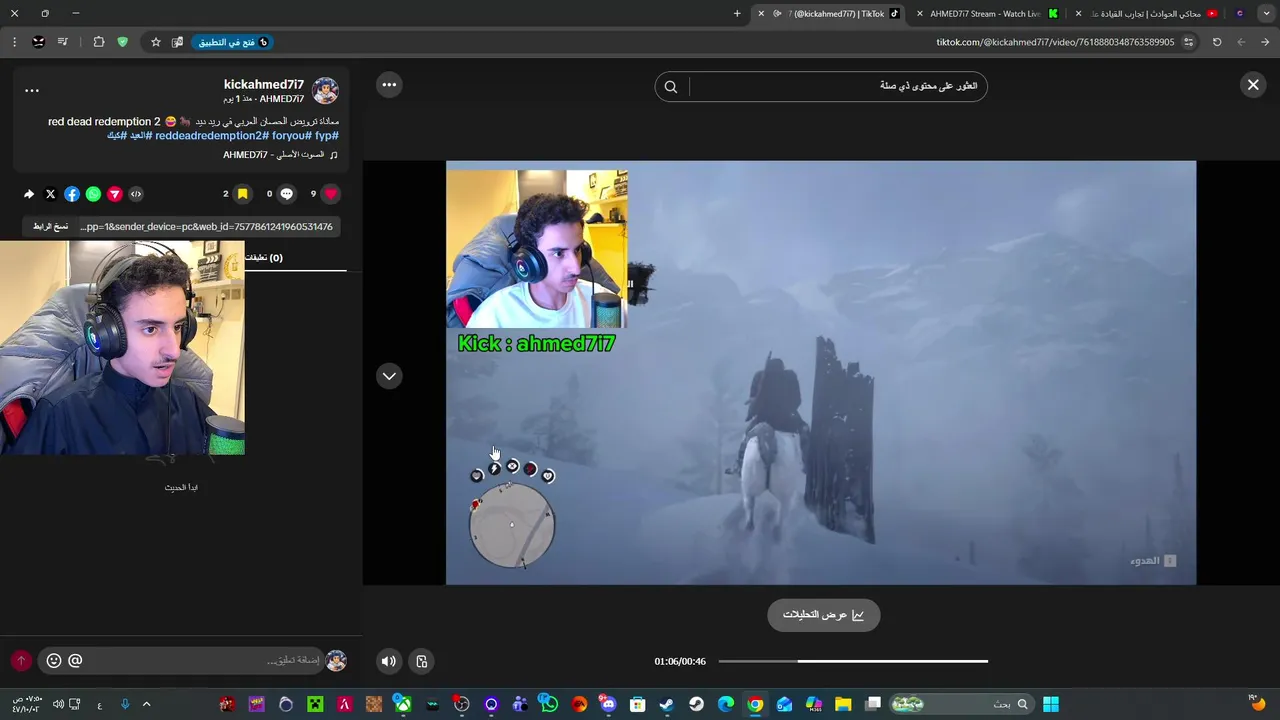
Task: Share the video via red repost icon
Action: click(x=115, y=194)
